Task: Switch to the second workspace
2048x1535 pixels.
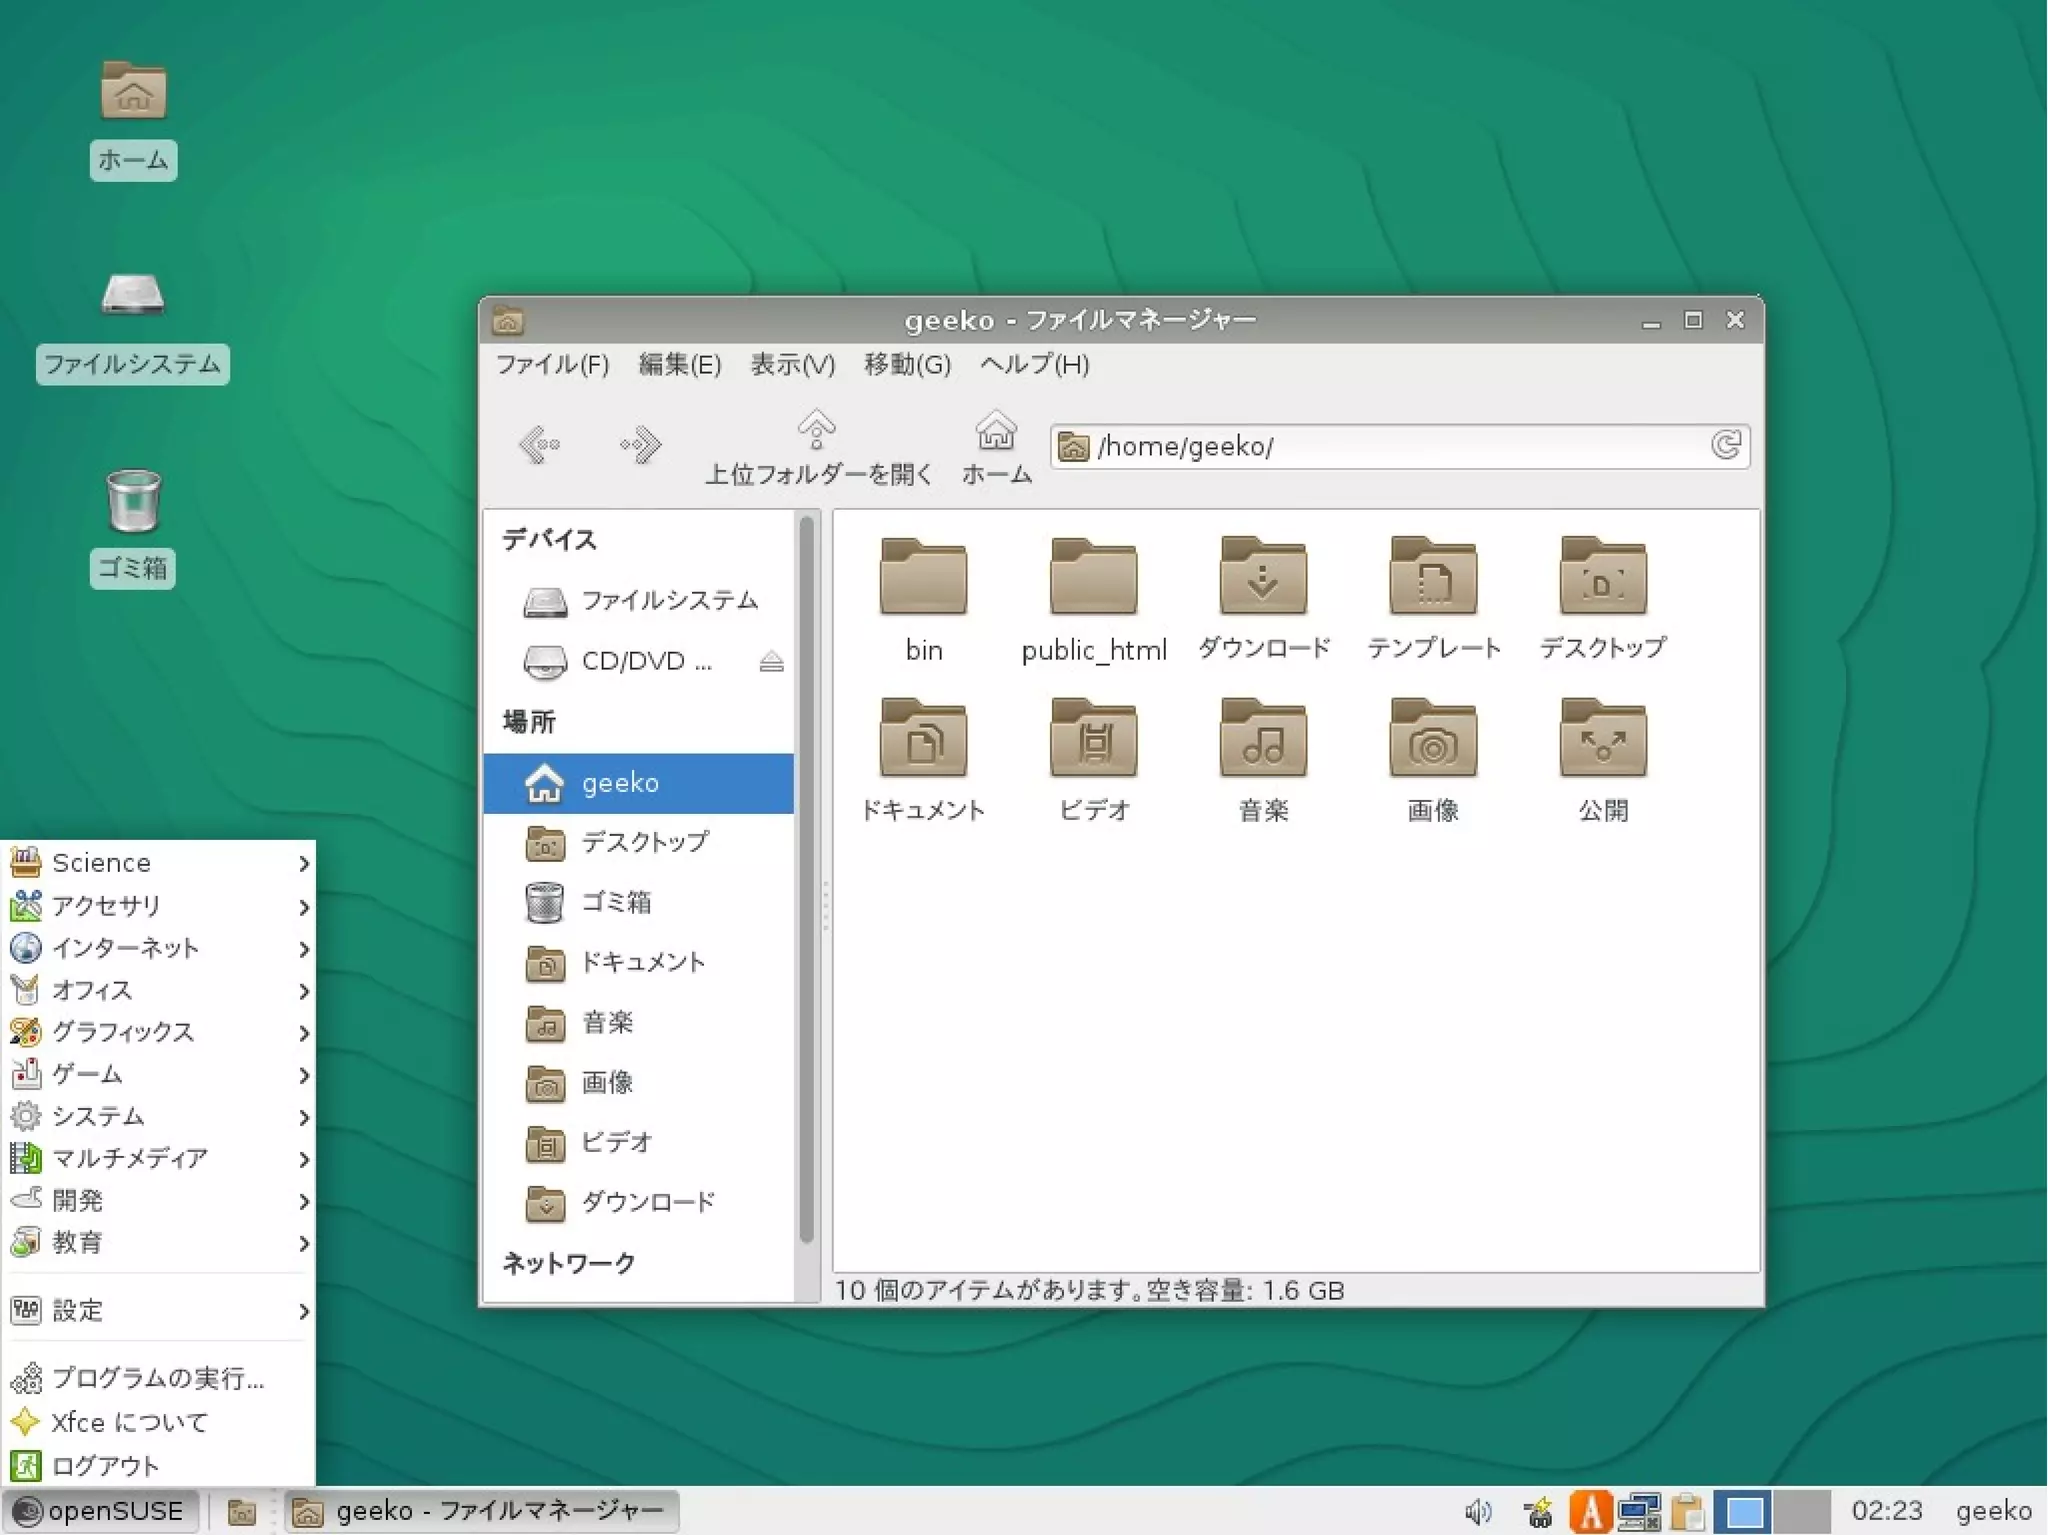Action: click(x=1801, y=1512)
